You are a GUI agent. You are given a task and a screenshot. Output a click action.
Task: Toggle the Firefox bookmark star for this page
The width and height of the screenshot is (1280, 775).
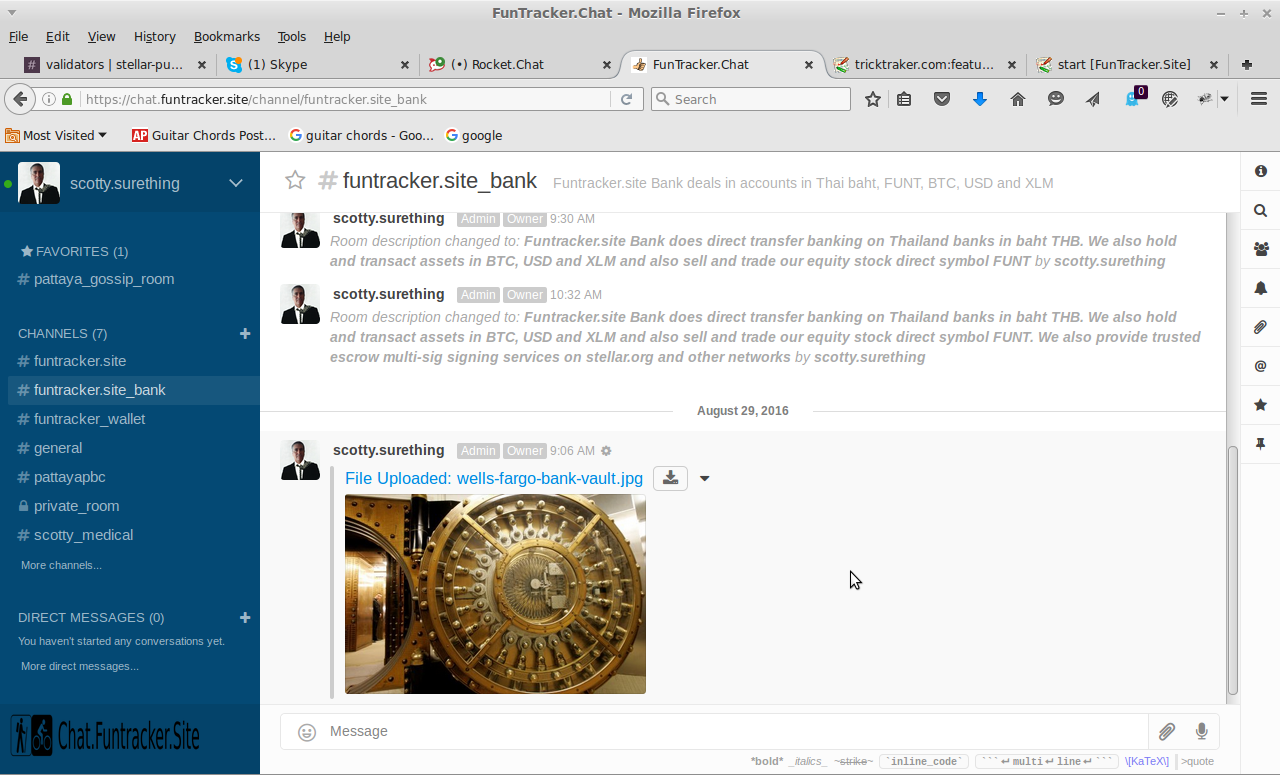[x=873, y=99]
